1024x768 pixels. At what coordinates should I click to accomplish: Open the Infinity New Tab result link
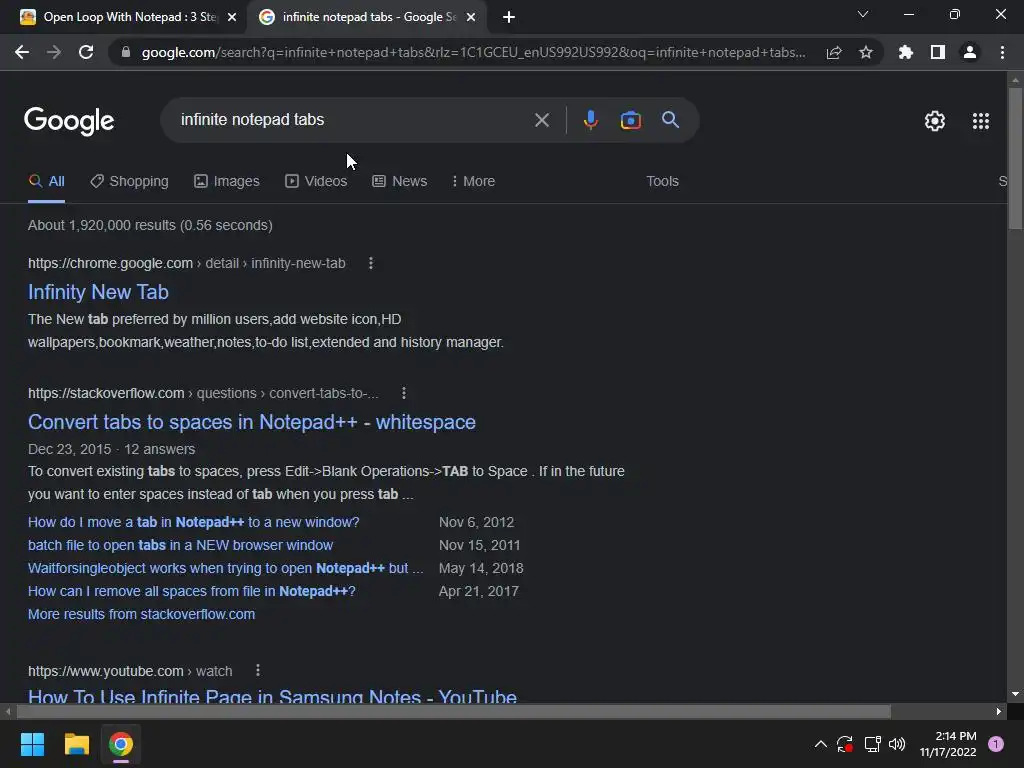[98, 292]
